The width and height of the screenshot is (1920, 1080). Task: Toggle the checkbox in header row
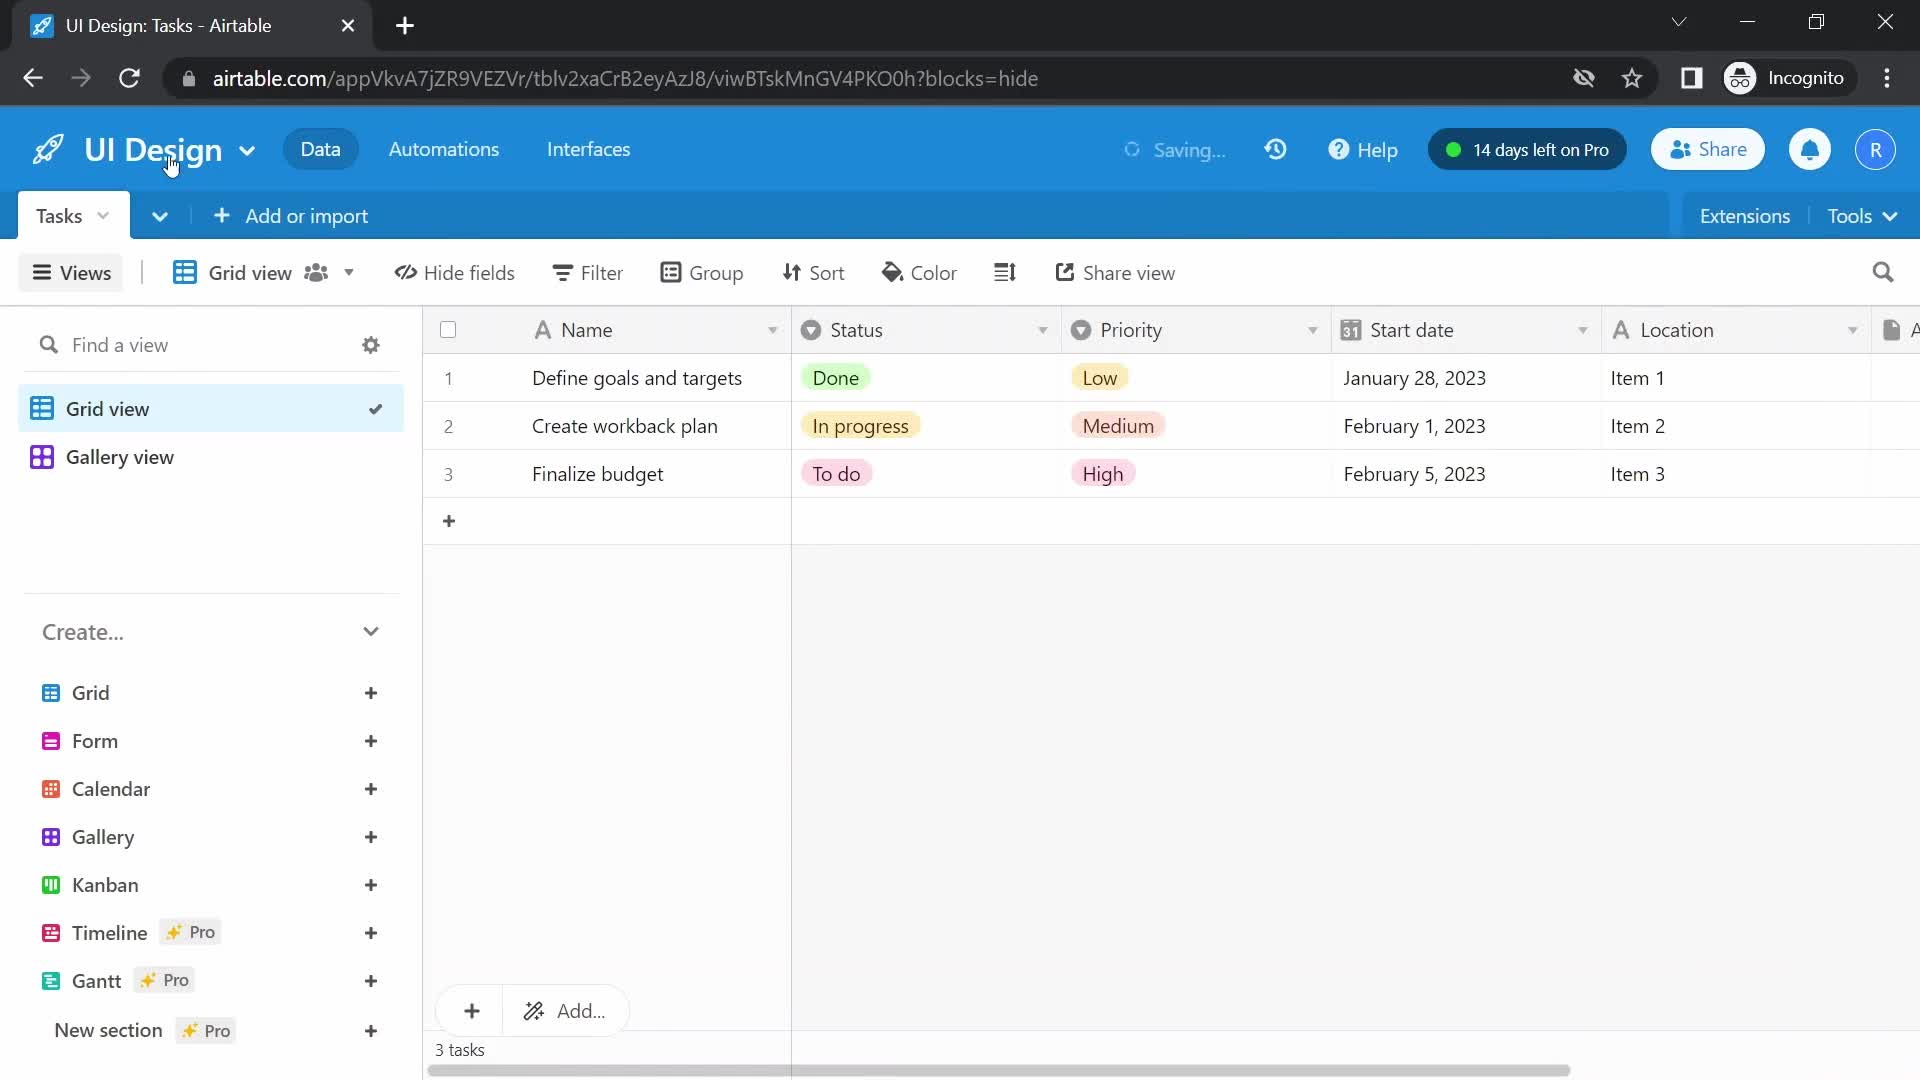tap(448, 328)
